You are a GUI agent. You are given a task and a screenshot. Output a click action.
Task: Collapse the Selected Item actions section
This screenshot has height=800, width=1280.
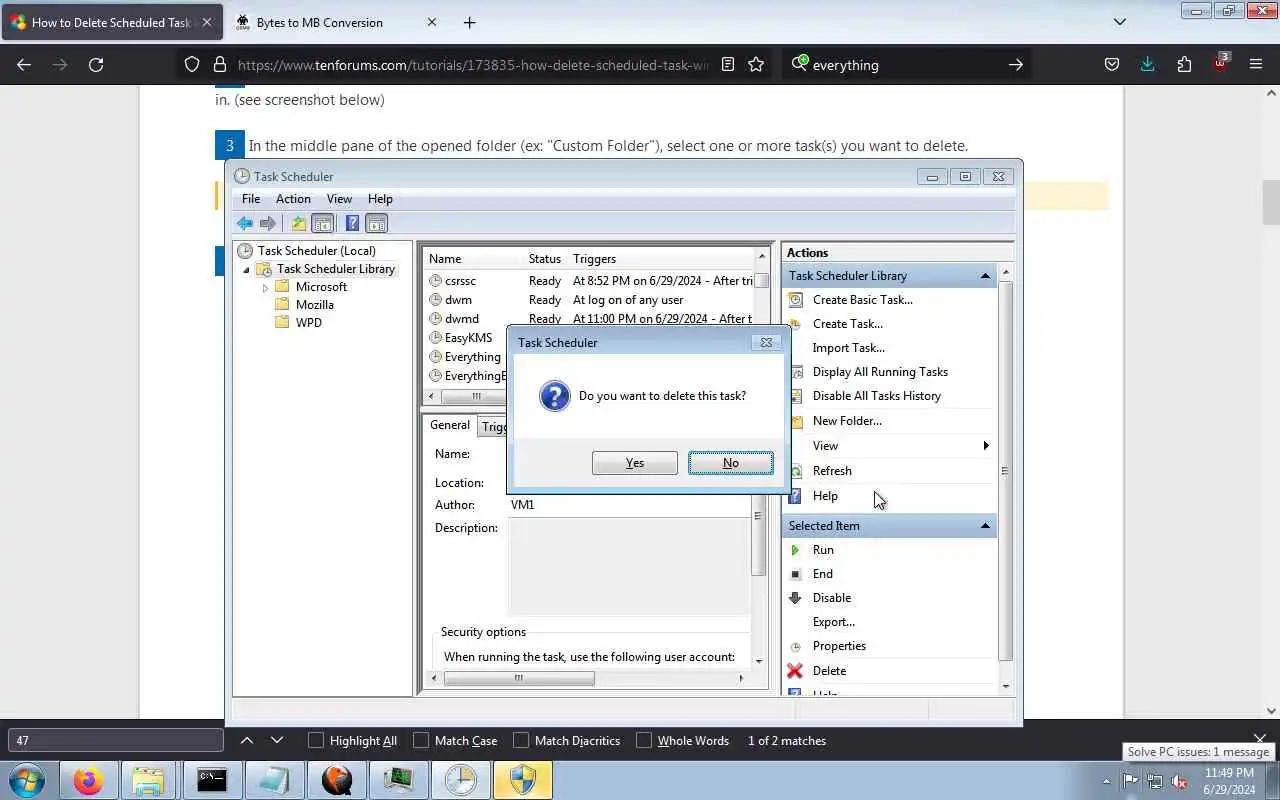pos(985,526)
